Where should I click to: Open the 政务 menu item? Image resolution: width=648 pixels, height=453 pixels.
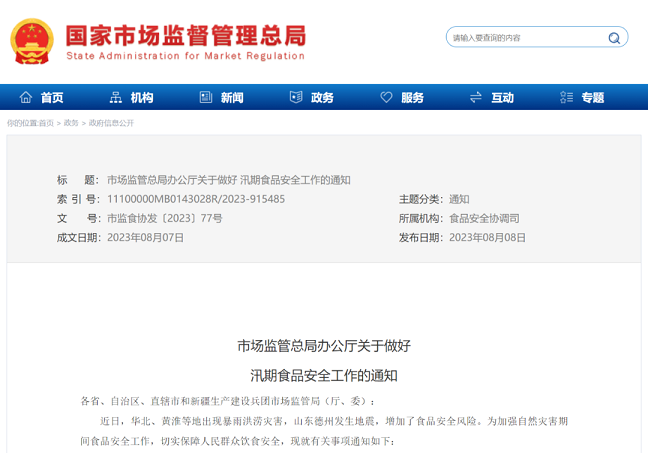[x=322, y=98]
